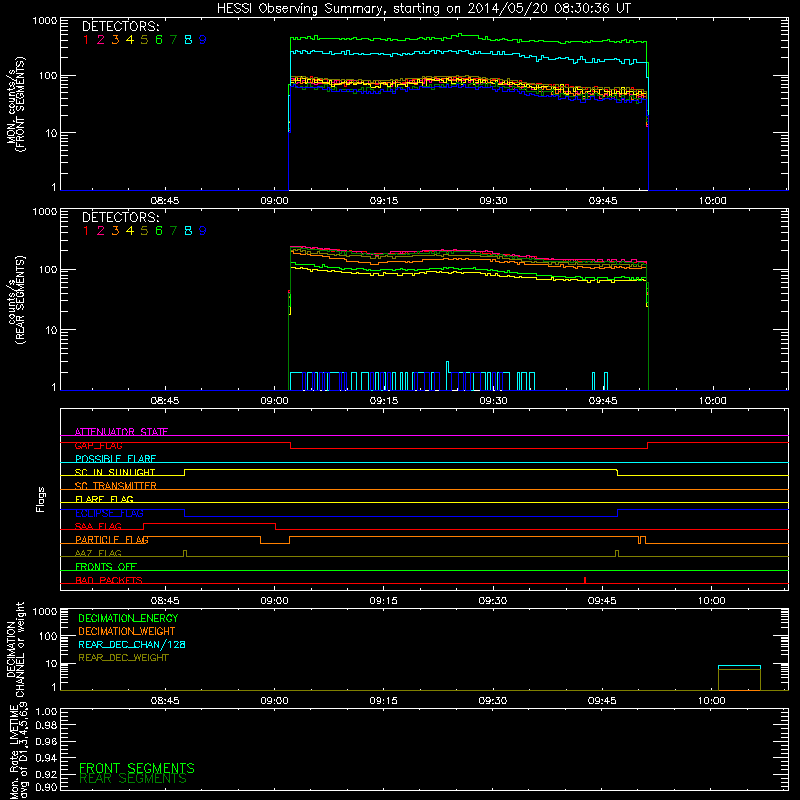The image size is (800, 800).
Task: Click the POSSIBLE_FLARE flag label
Action: click(x=115, y=459)
